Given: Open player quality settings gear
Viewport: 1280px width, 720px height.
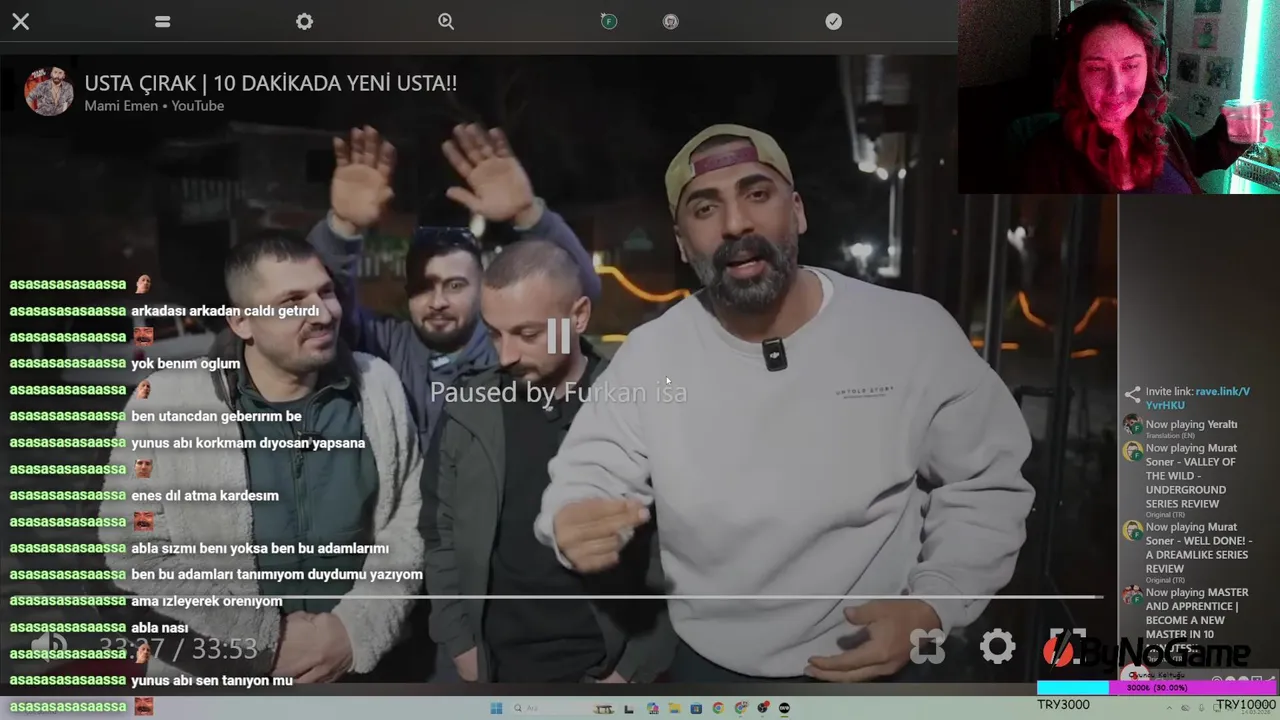Looking at the screenshot, I should (997, 647).
